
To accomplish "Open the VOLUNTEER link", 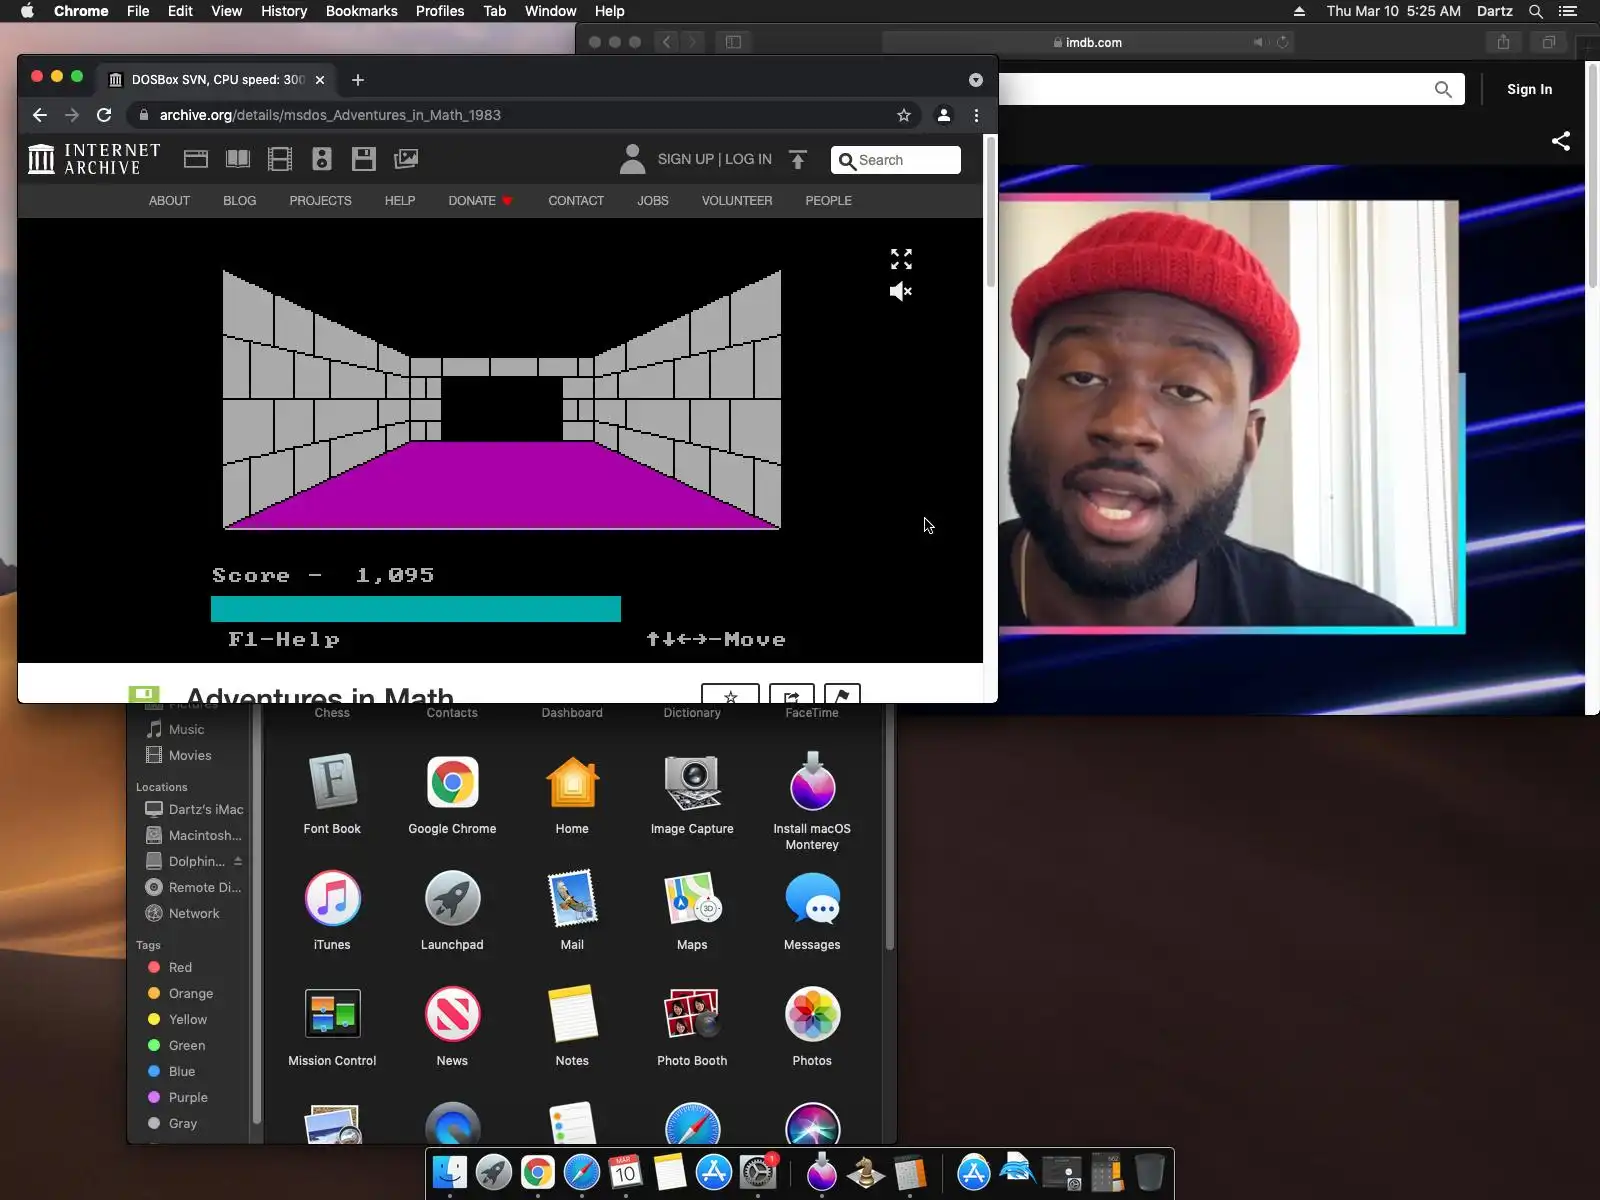I will click(737, 201).
